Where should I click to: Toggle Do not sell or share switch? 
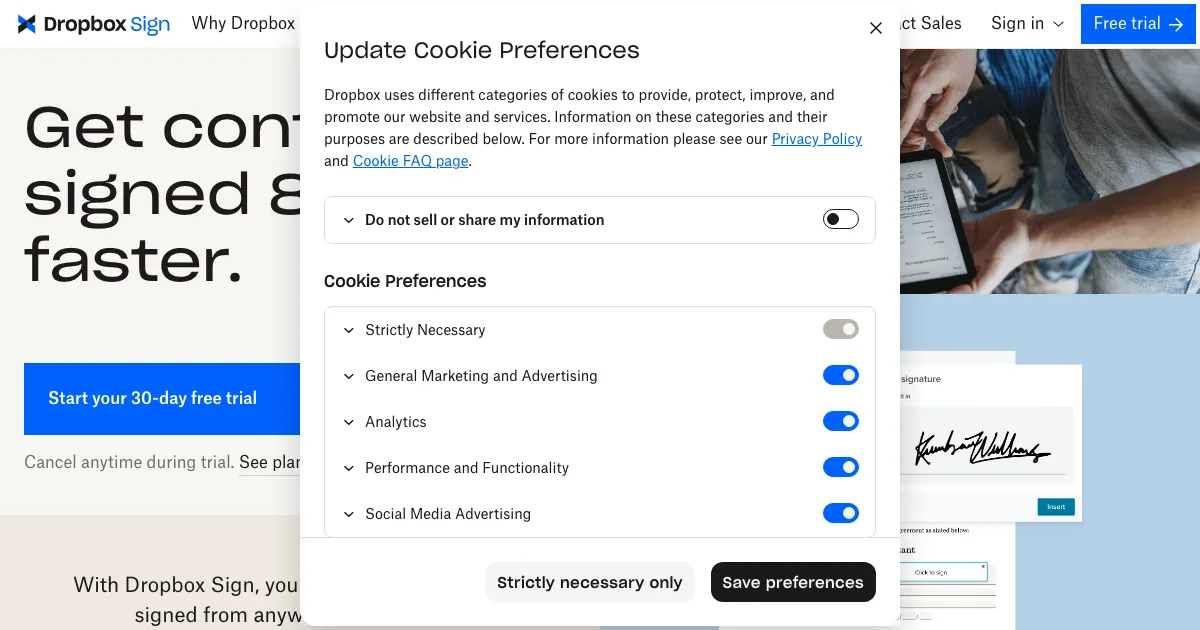point(840,219)
